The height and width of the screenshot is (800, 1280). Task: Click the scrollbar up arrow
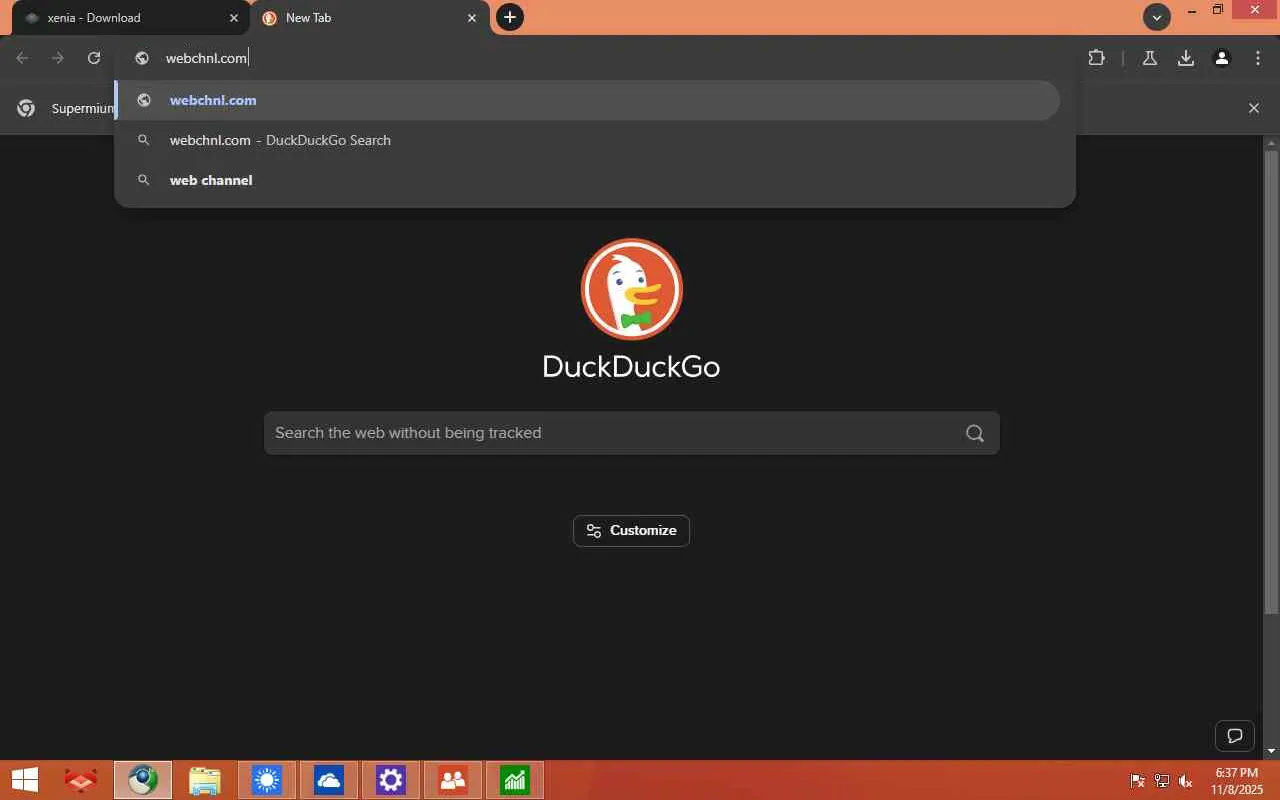(x=1272, y=142)
